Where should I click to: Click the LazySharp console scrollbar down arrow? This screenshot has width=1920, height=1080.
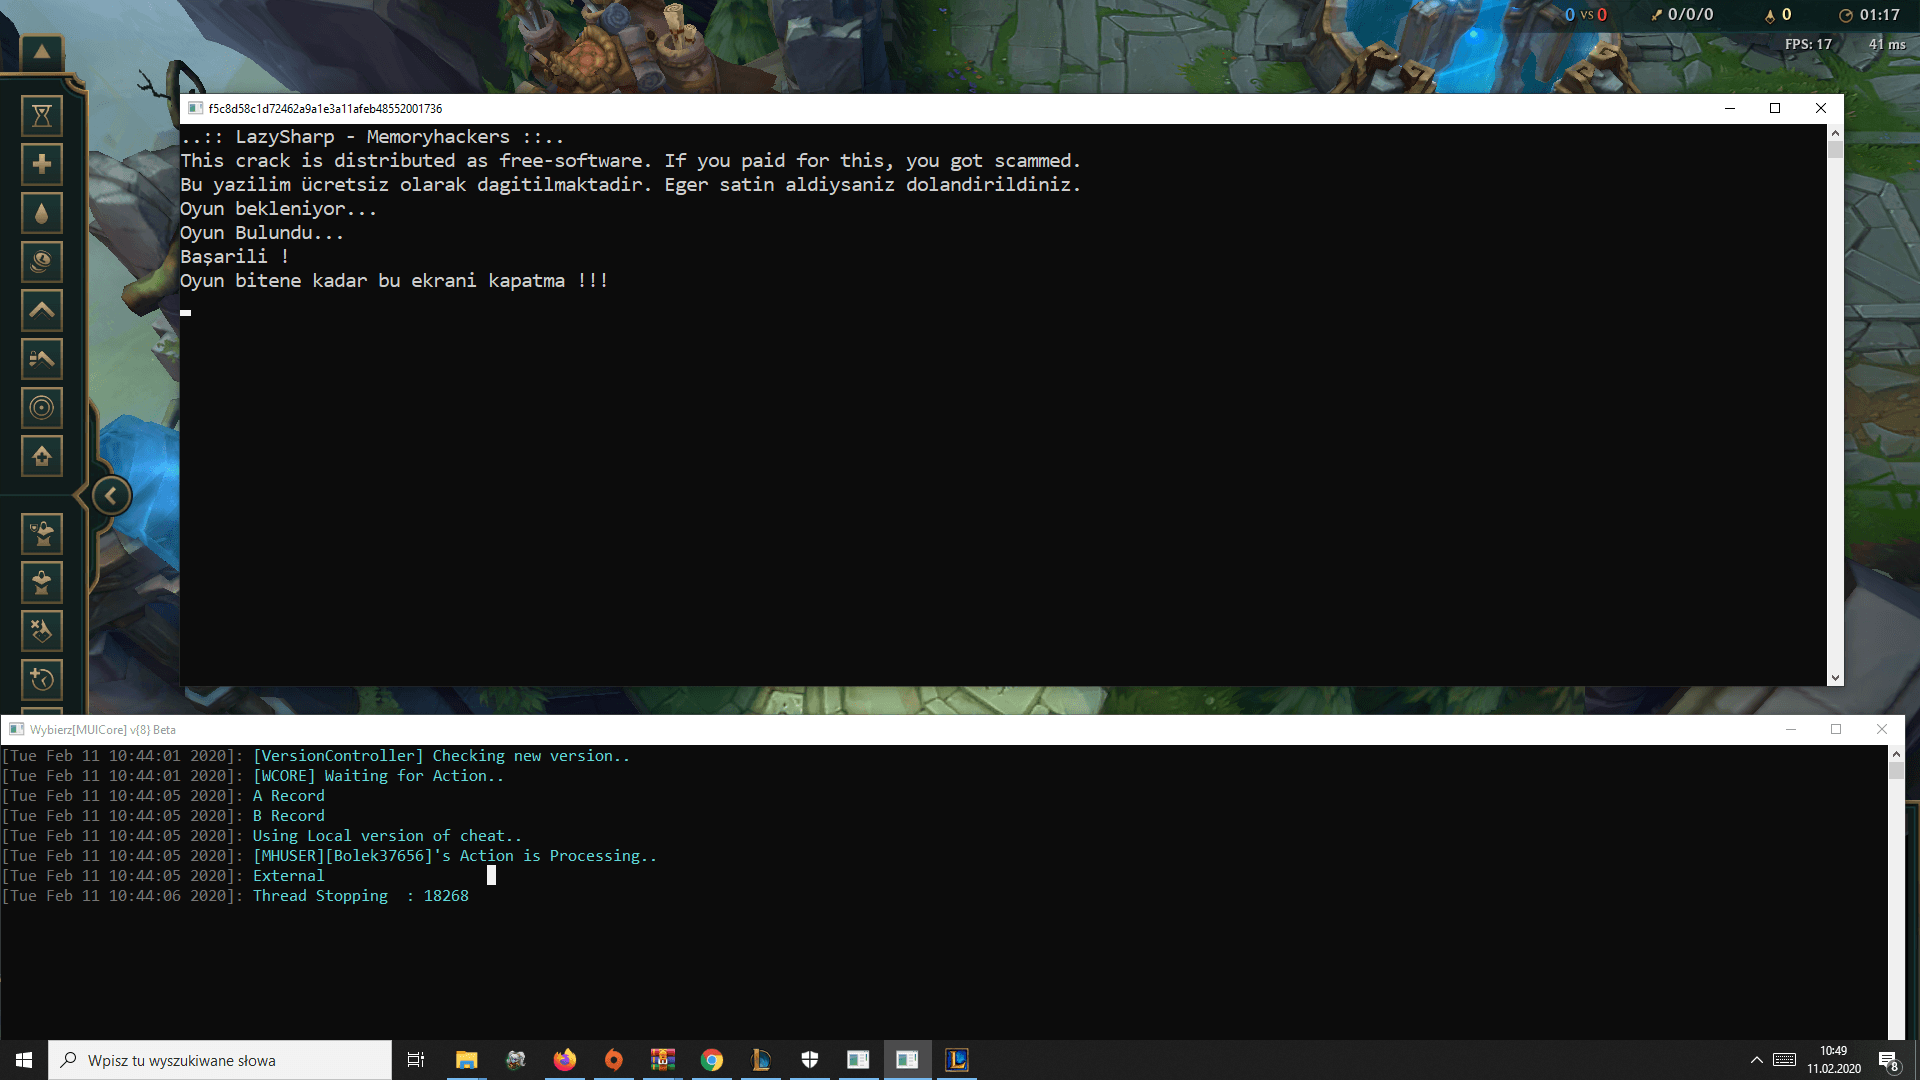pos(1835,678)
